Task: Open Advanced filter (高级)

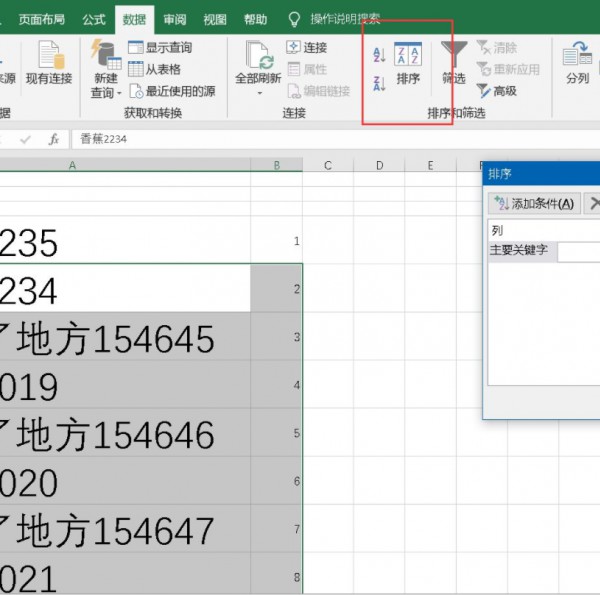Action: (x=497, y=91)
